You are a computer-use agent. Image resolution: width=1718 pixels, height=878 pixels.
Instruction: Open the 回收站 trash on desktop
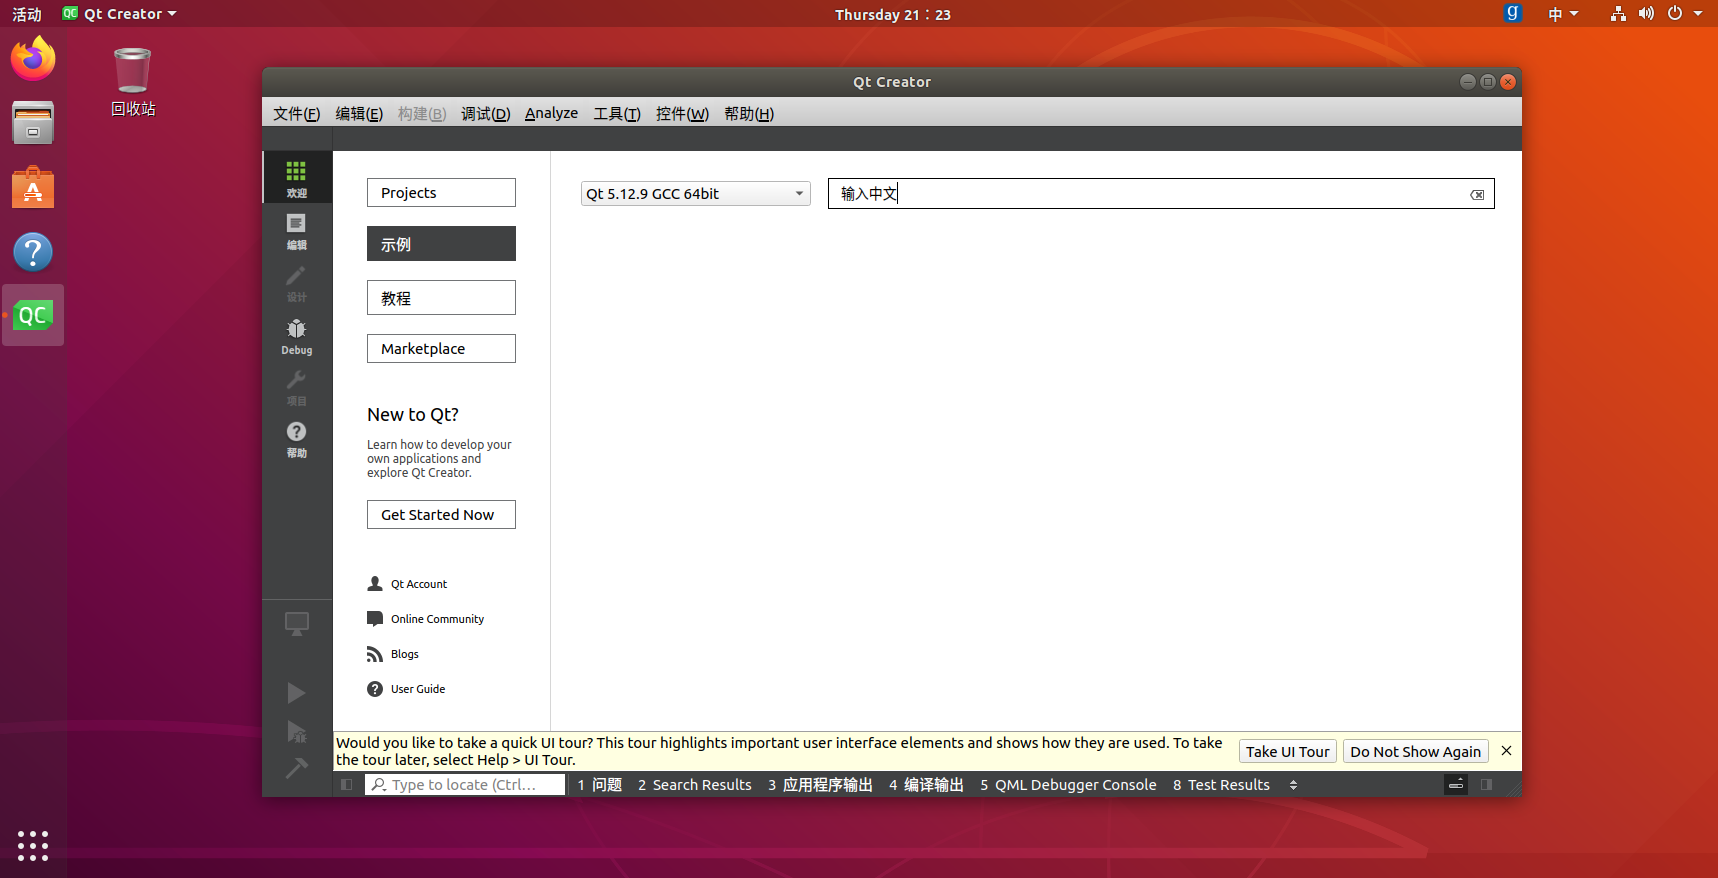pyautogui.click(x=133, y=82)
